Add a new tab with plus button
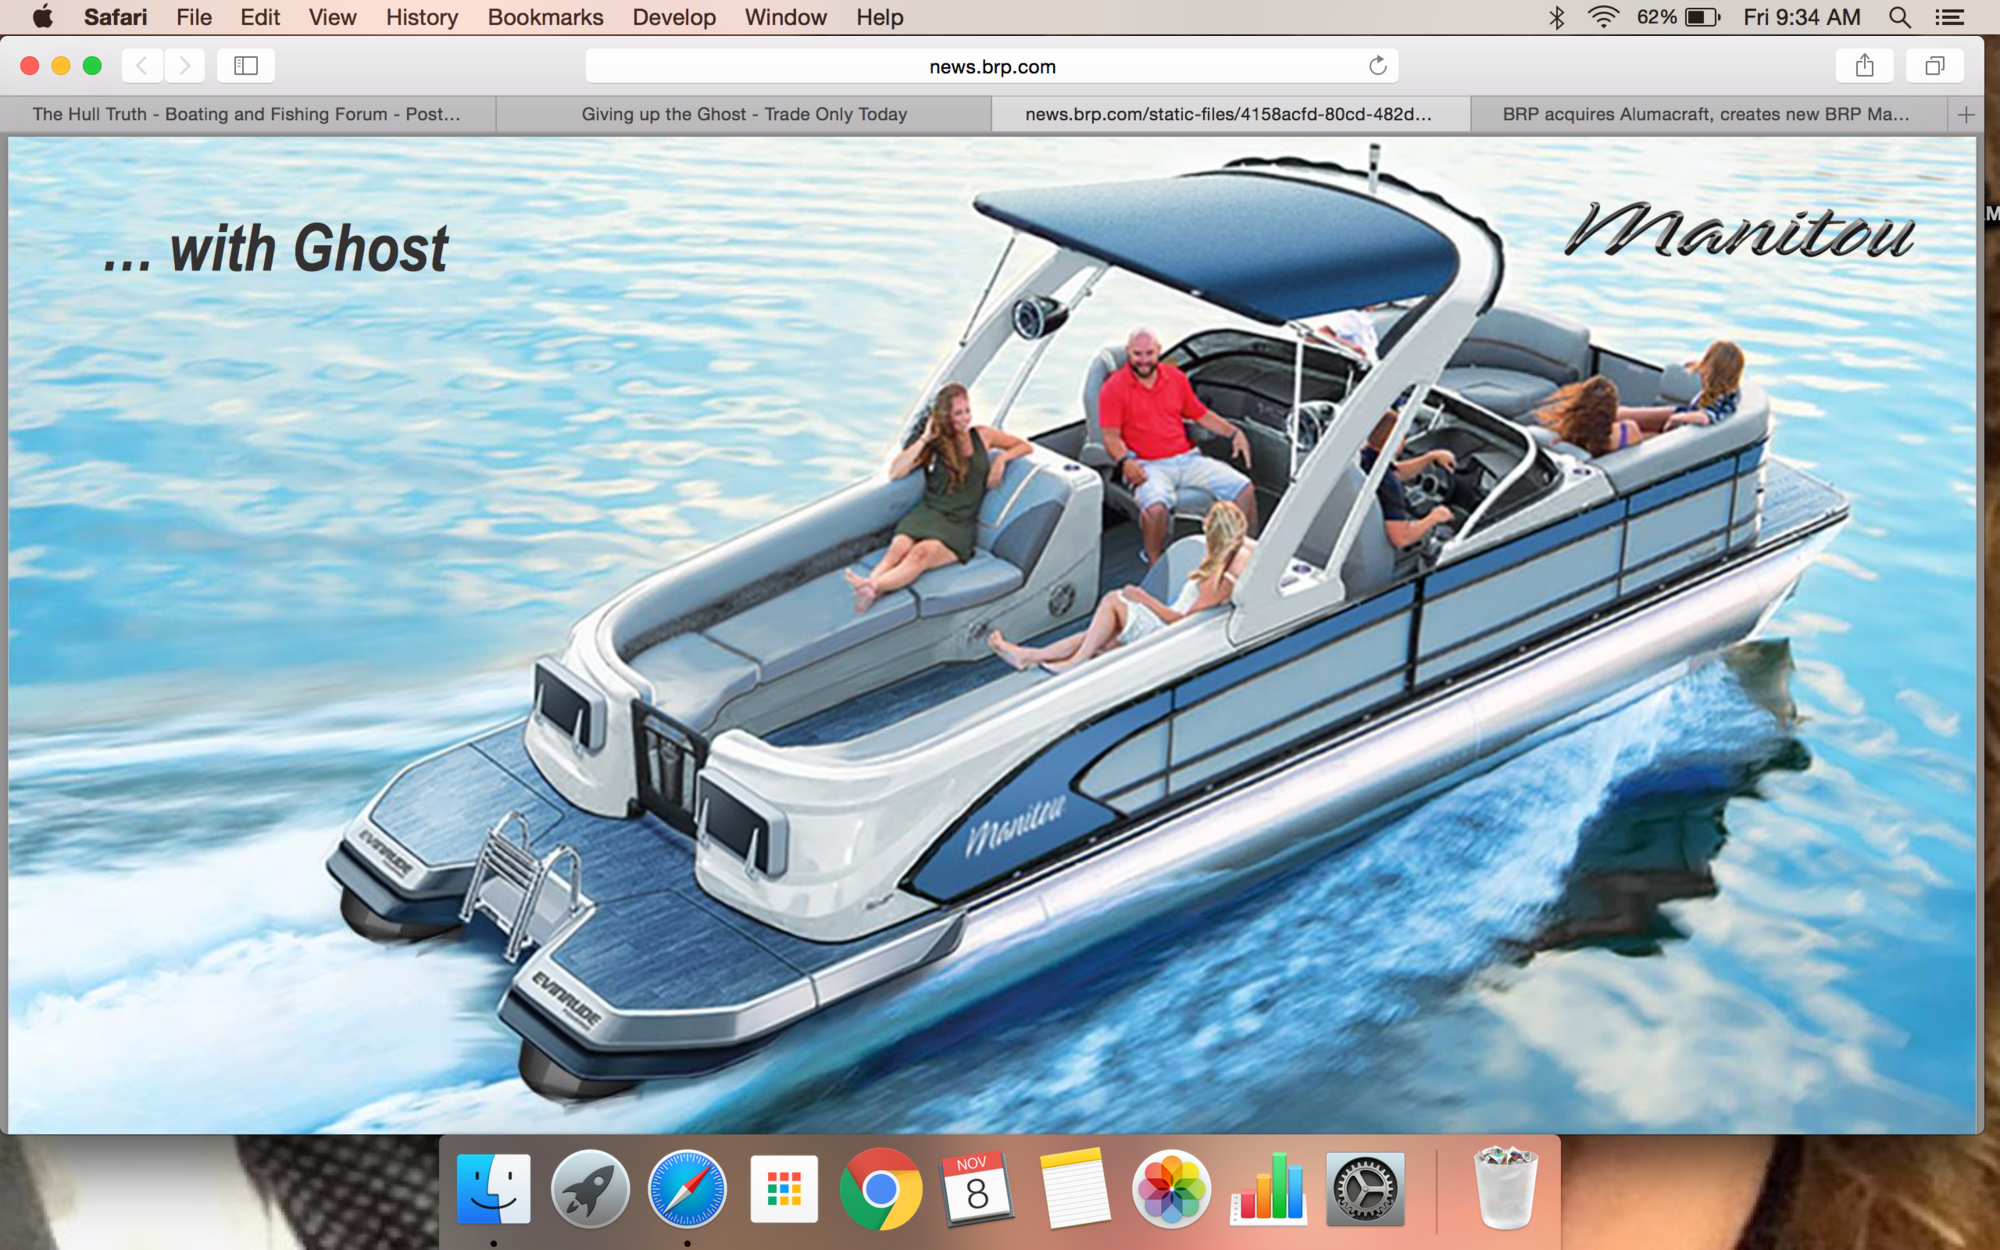2000x1250 pixels. 1965,115
